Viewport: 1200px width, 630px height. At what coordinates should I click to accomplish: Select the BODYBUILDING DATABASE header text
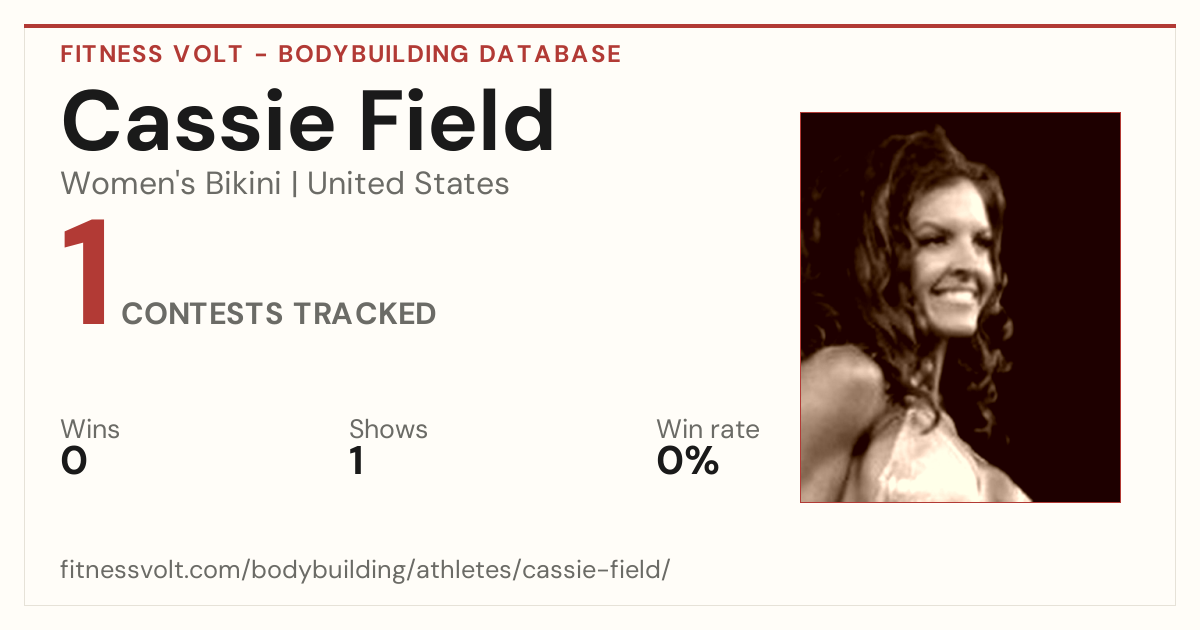[450, 54]
